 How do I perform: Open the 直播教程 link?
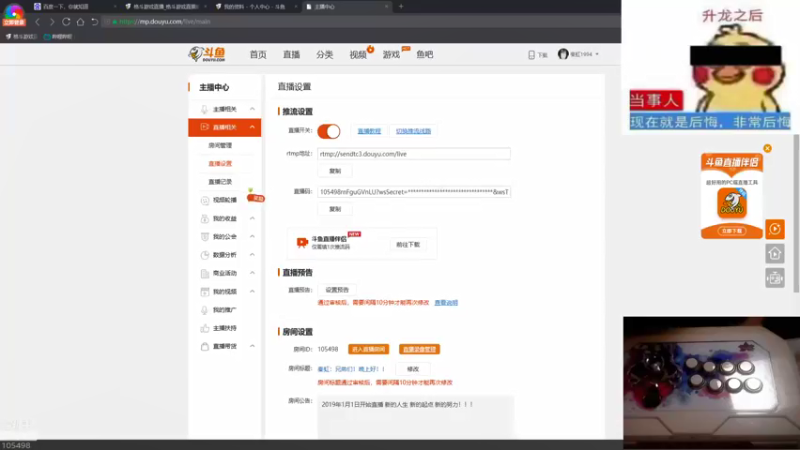click(x=369, y=131)
